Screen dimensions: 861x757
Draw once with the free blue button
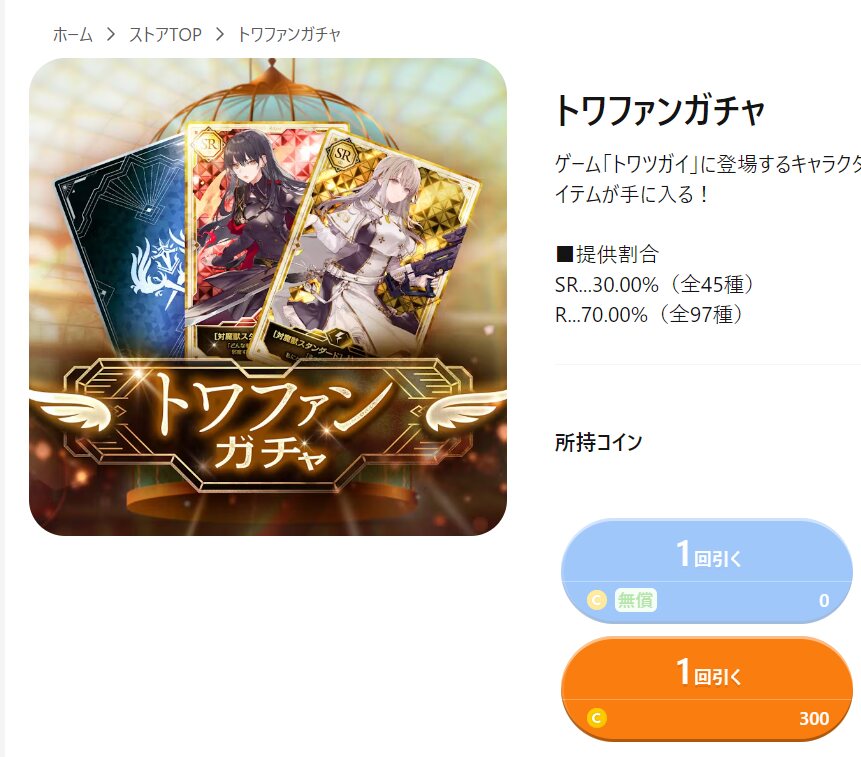[x=707, y=571]
